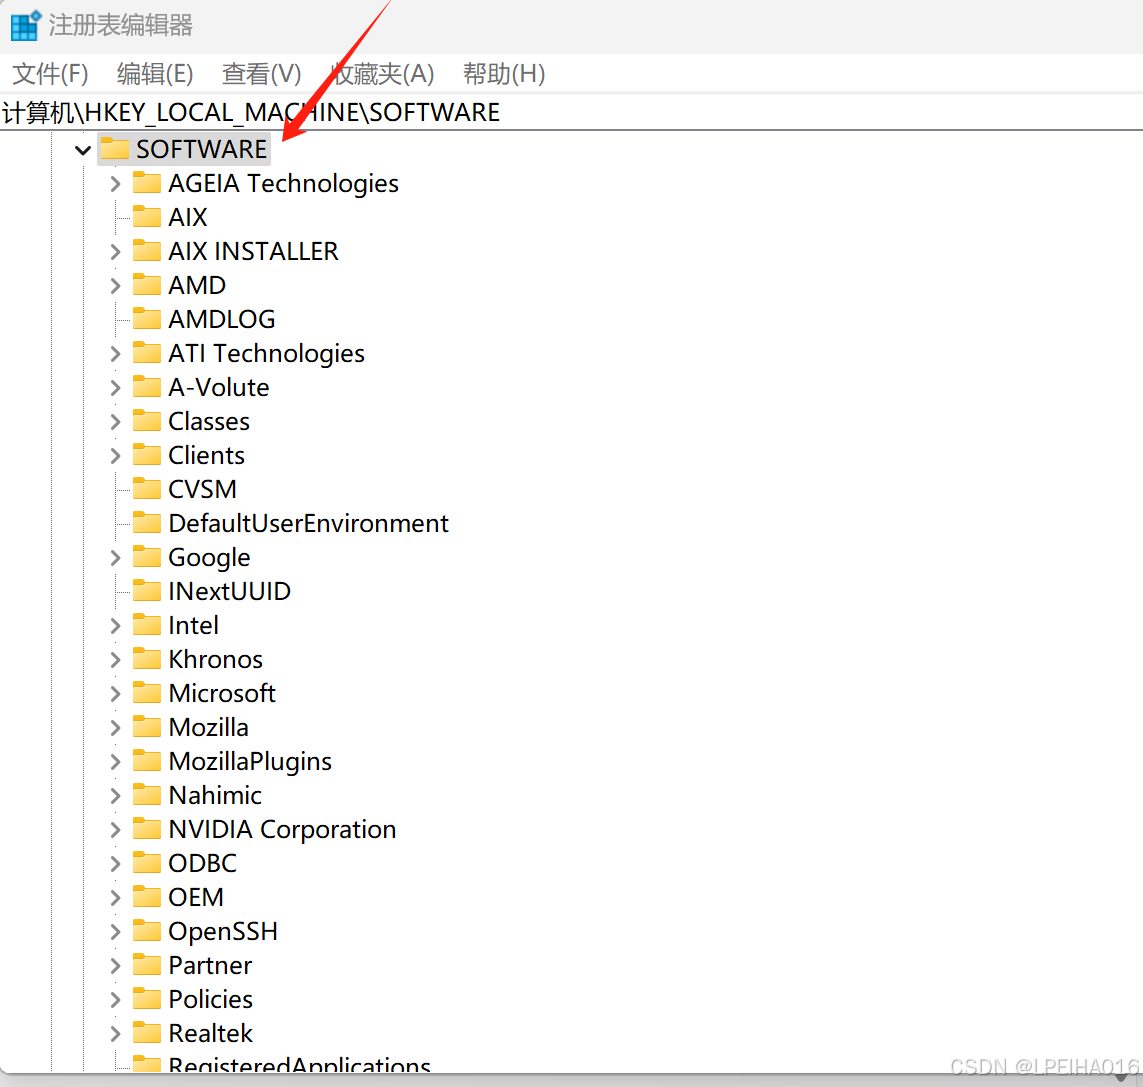The width and height of the screenshot is (1143, 1087).
Task: Click the DefaultUserEnvironment folder icon
Action: click(x=147, y=523)
